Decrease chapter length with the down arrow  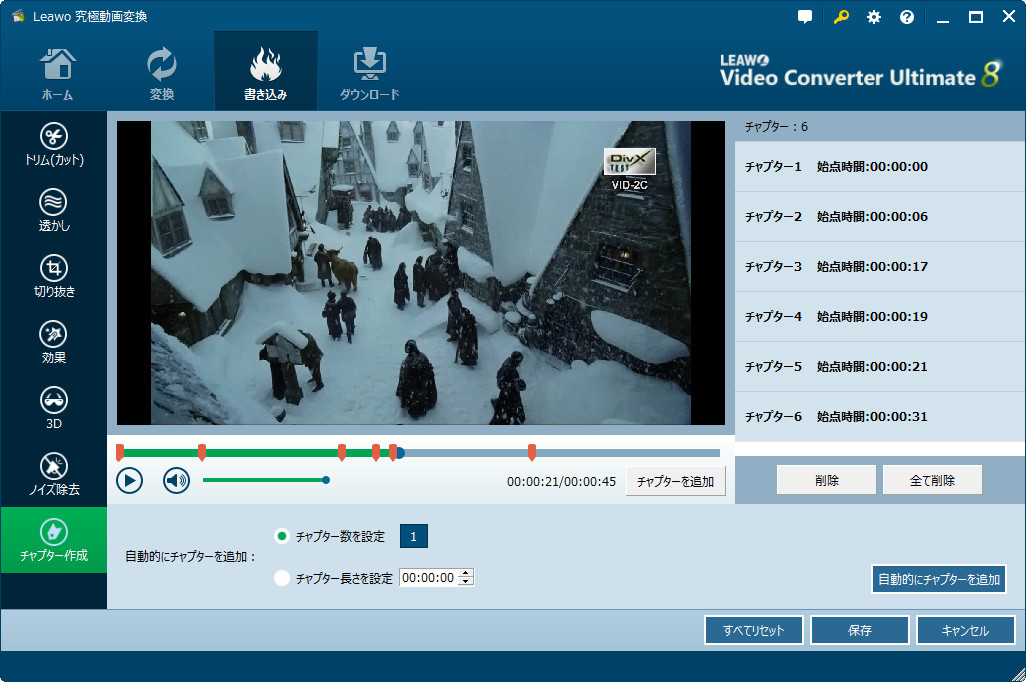pos(466,582)
